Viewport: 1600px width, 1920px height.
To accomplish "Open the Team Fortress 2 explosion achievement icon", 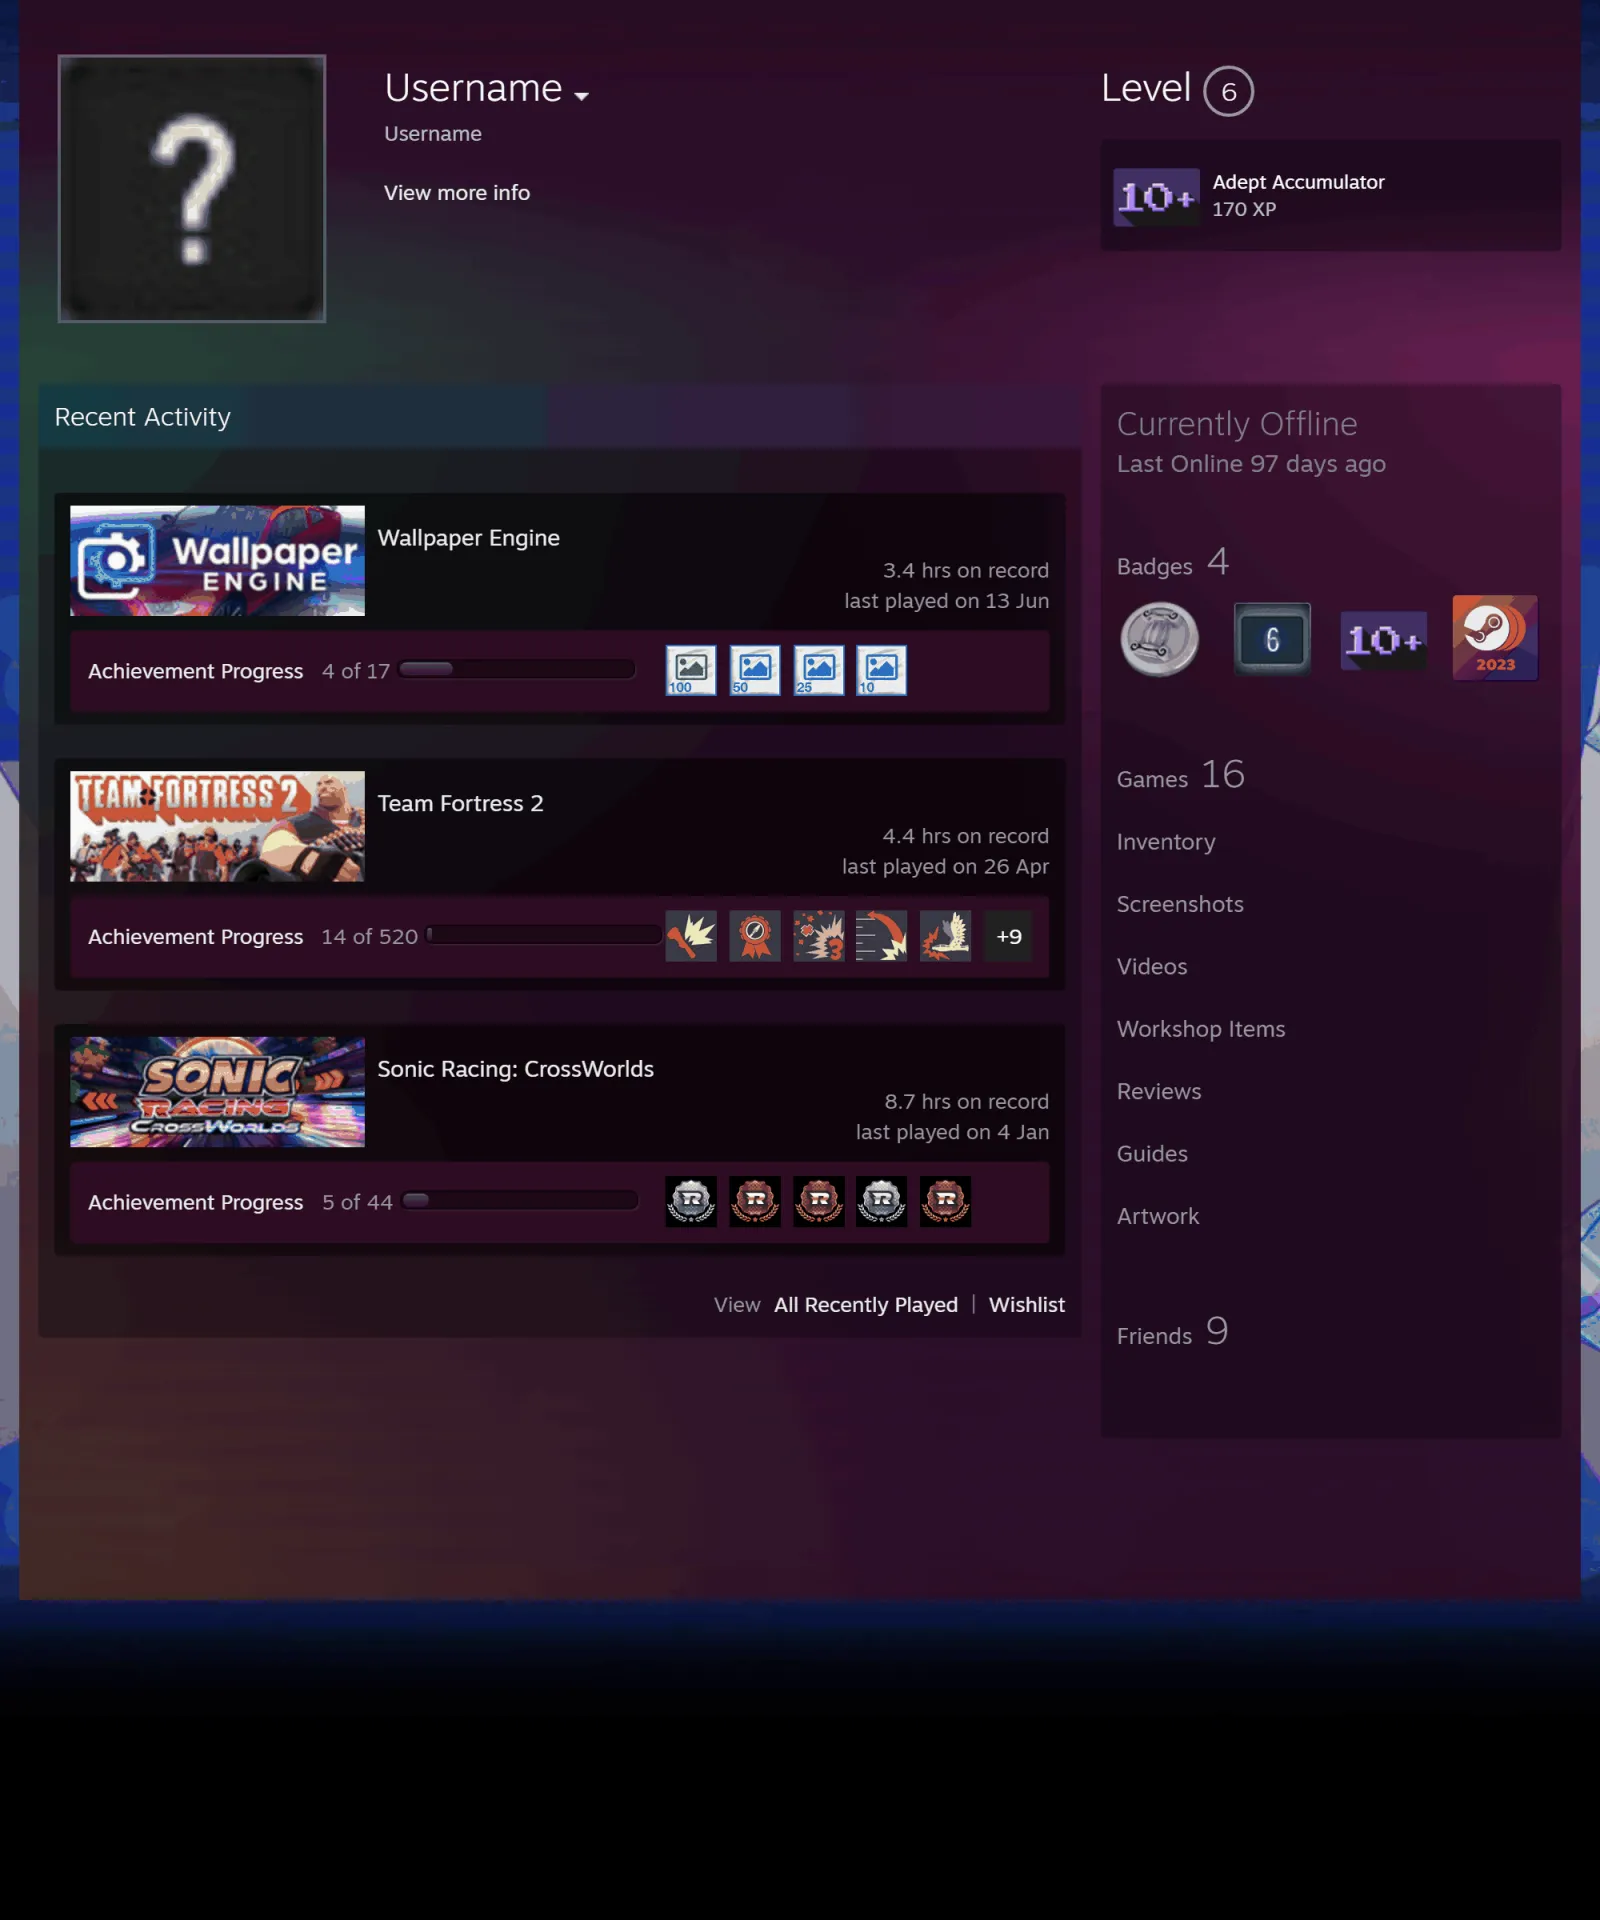I will 819,936.
